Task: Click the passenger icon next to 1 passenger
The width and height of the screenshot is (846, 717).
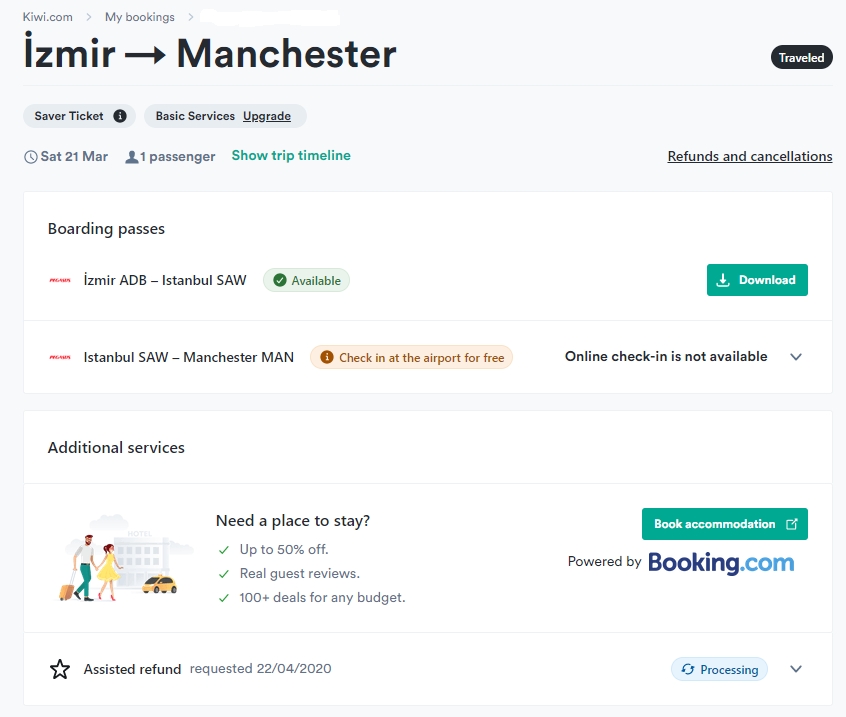Action: coord(131,156)
